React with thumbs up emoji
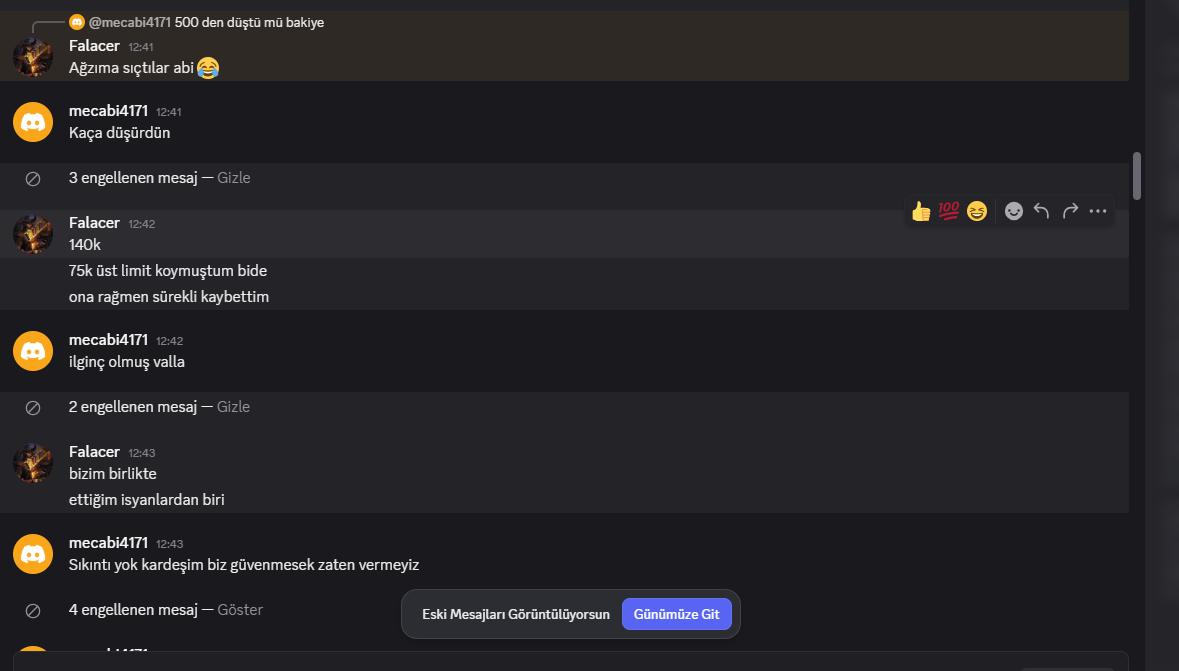The image size is (1179, 671). click(x=921, y=211)
